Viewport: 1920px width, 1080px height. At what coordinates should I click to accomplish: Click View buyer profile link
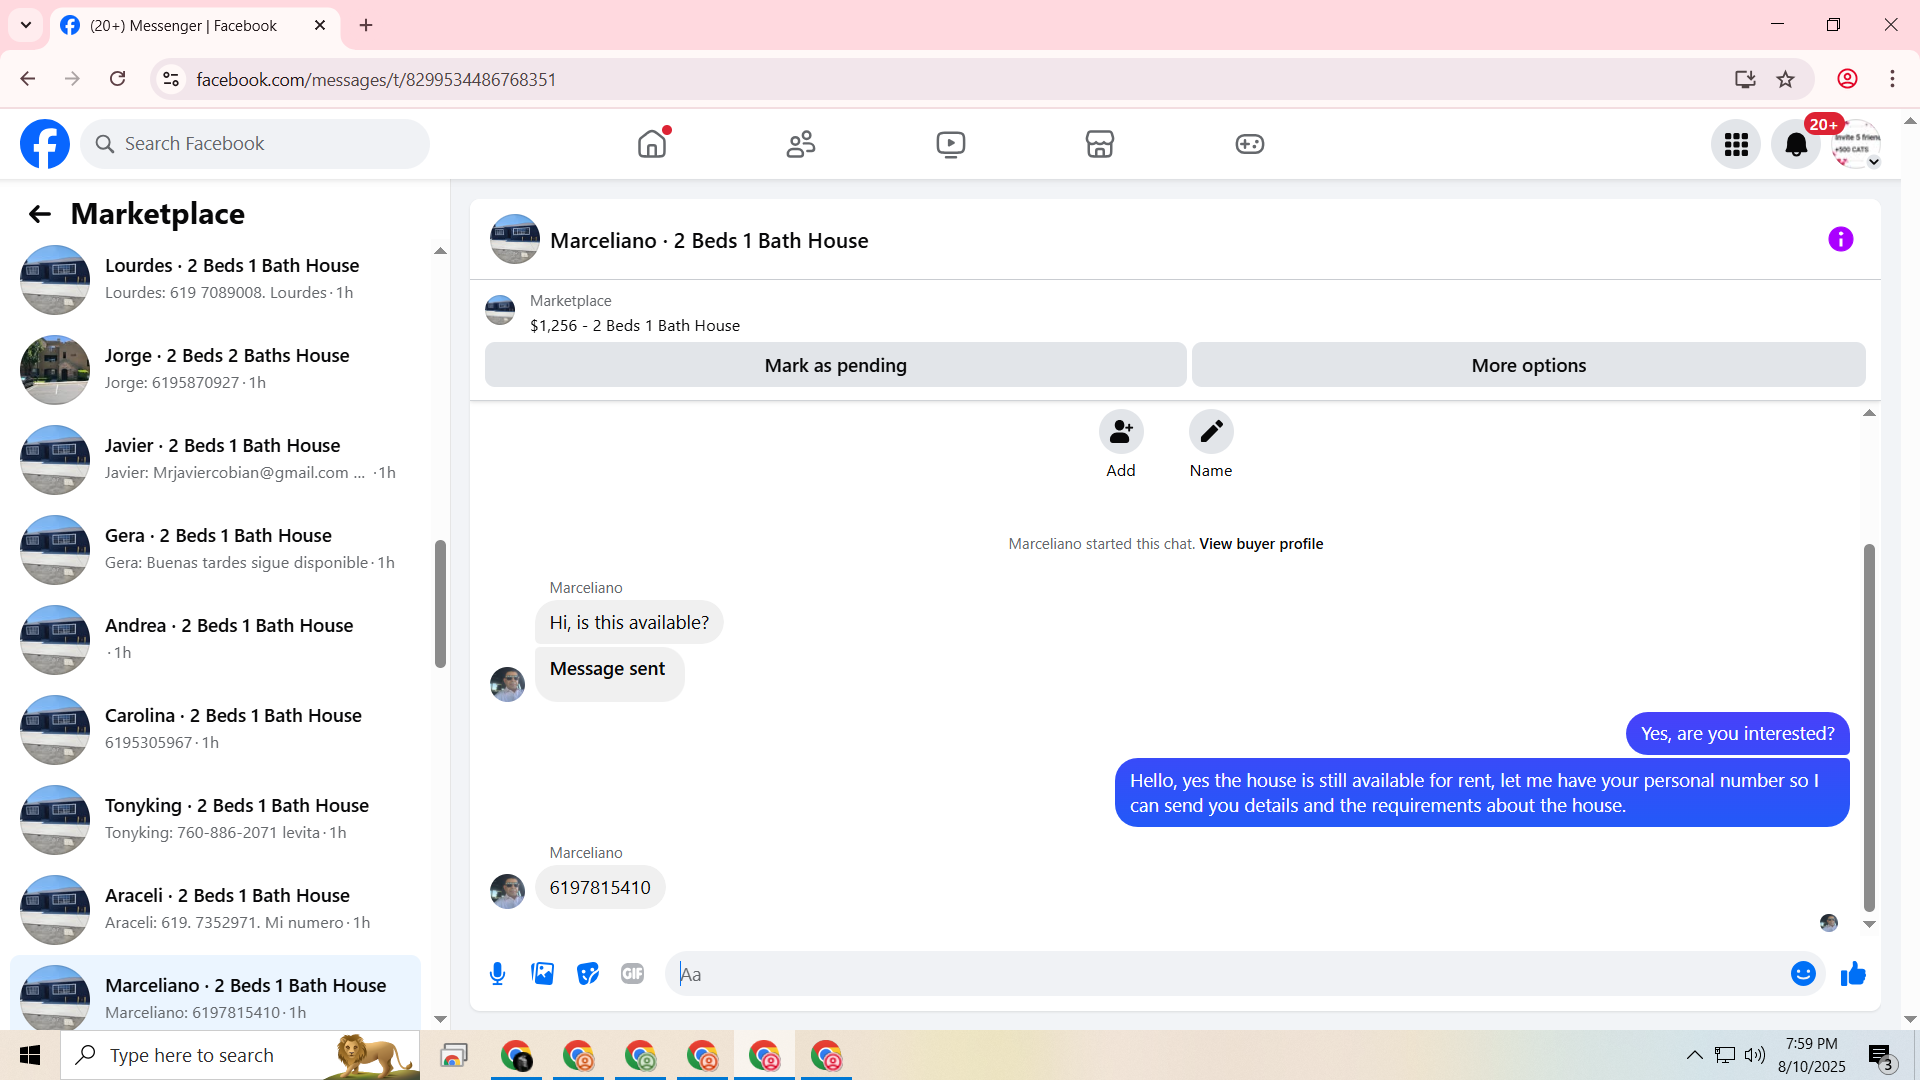1260,544
